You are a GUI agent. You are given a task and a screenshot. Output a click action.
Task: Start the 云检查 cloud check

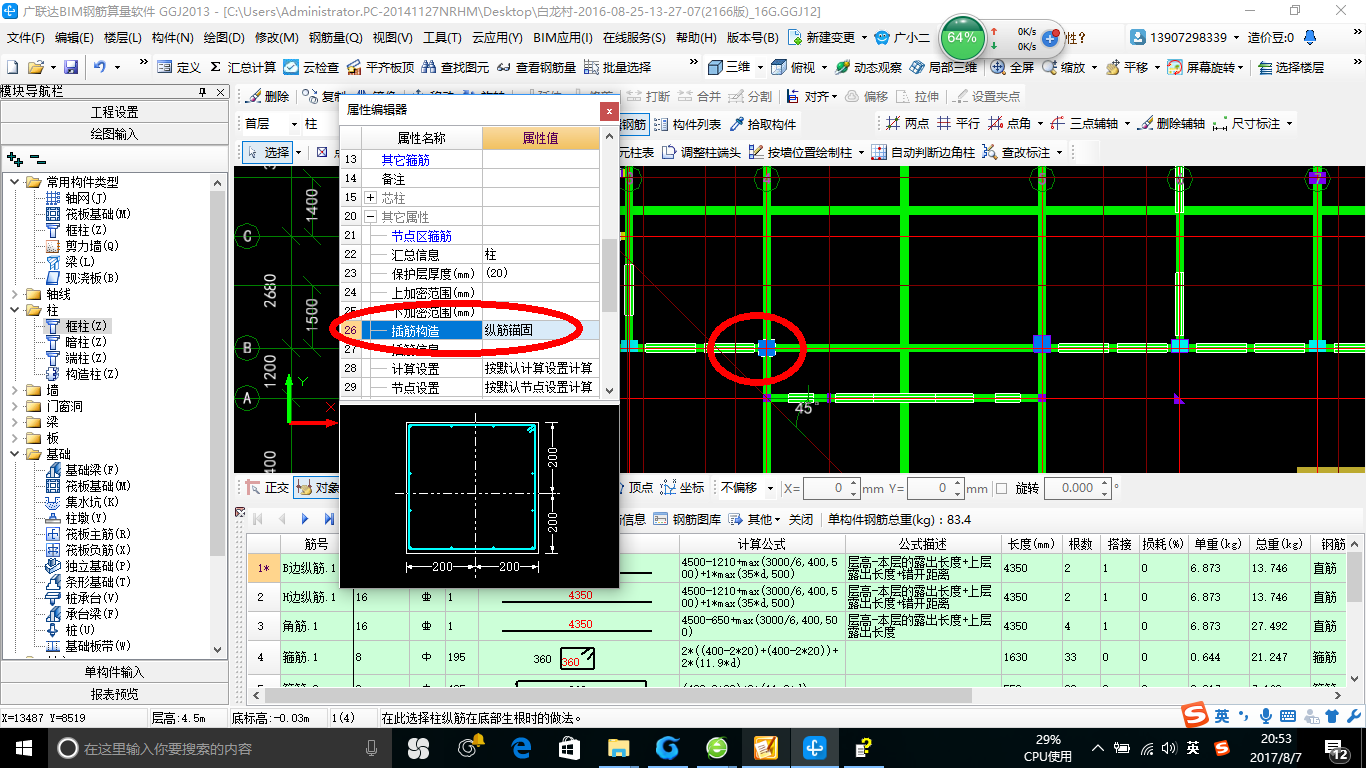pos(311,67)
